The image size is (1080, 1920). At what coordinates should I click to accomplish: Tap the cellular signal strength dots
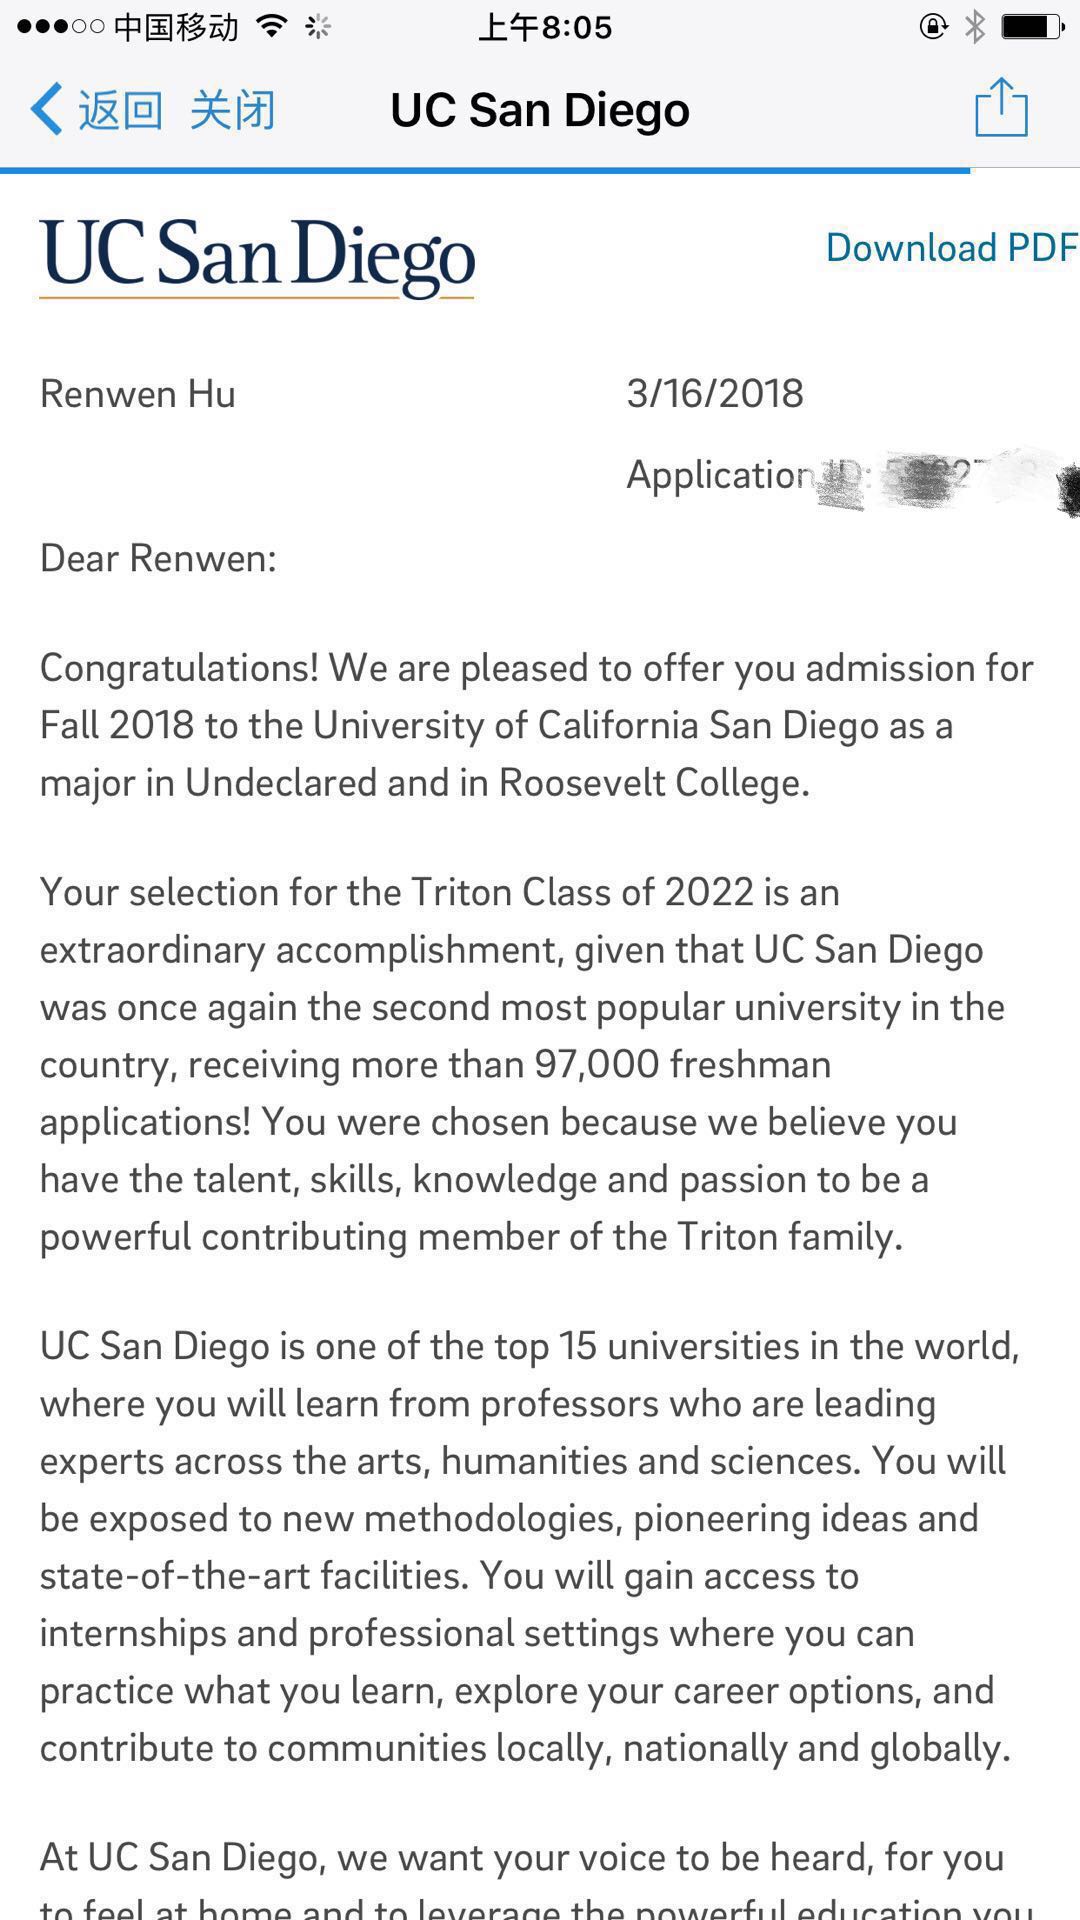[60, 27]
